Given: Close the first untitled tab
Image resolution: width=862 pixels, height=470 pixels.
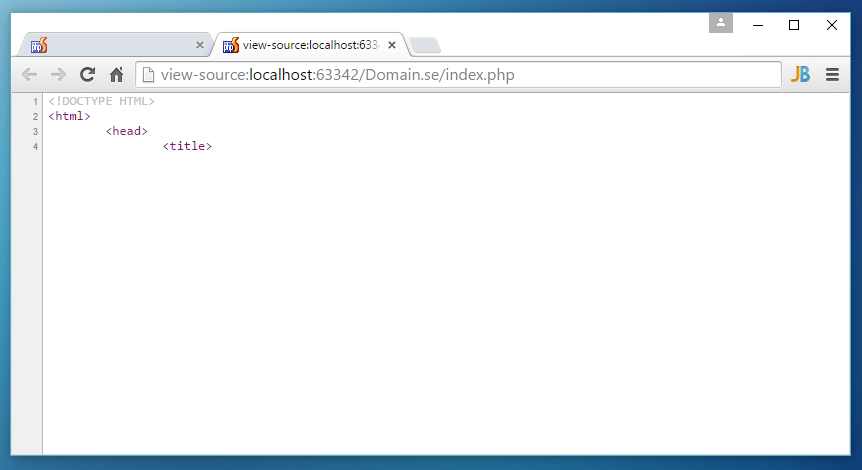Looking at the screenshot, I should pyautogui.click(x=199, y=45).
